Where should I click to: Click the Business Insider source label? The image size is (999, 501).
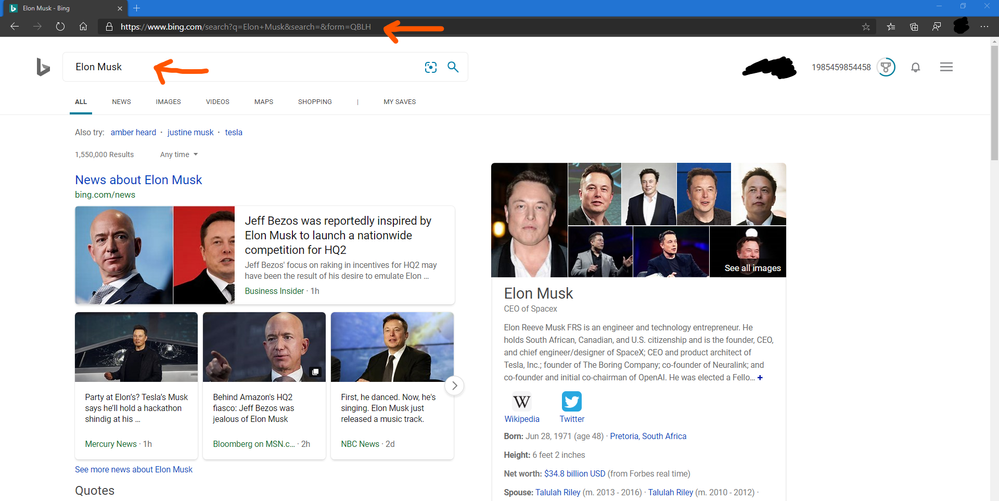click(275, 291)
